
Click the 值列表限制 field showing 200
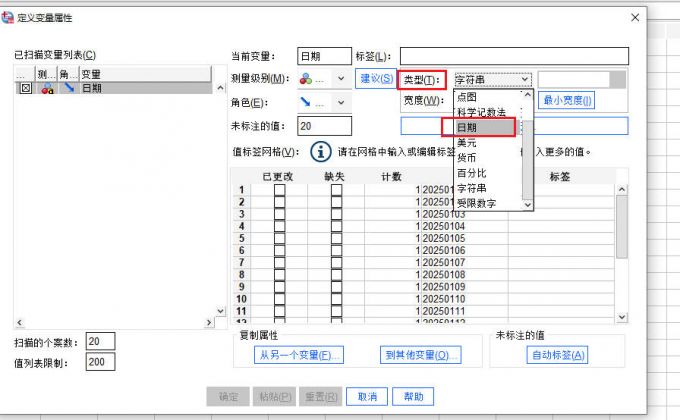pyautogui.click(x=101, y=362)
